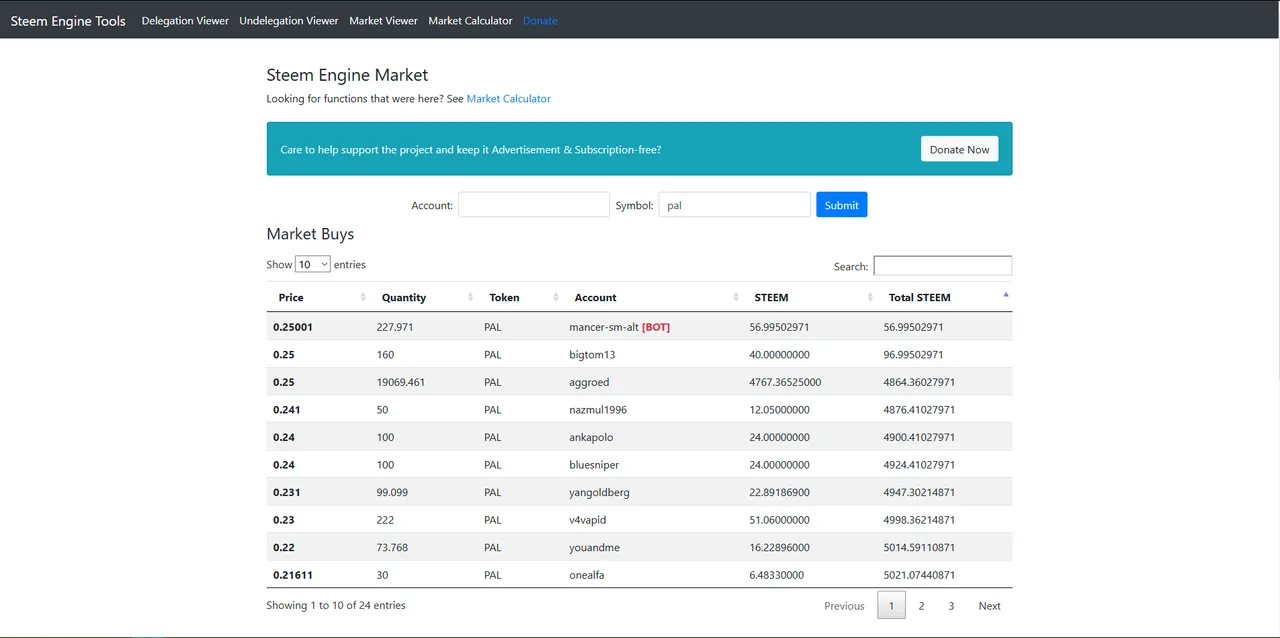Image resolution: width=1280 pixels, height=638 pixels.
Task: Go to page 2 of results
Action: tap(921, 606)
